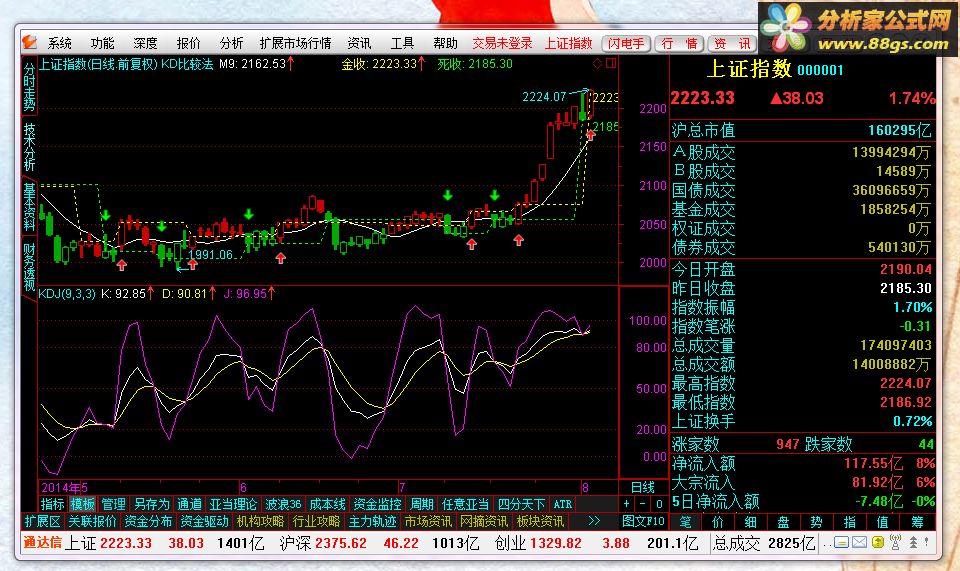Viewport: 960px width, 571px height.
Task: Click the double up-arrow status icon
Action: [x=913, y=542]
